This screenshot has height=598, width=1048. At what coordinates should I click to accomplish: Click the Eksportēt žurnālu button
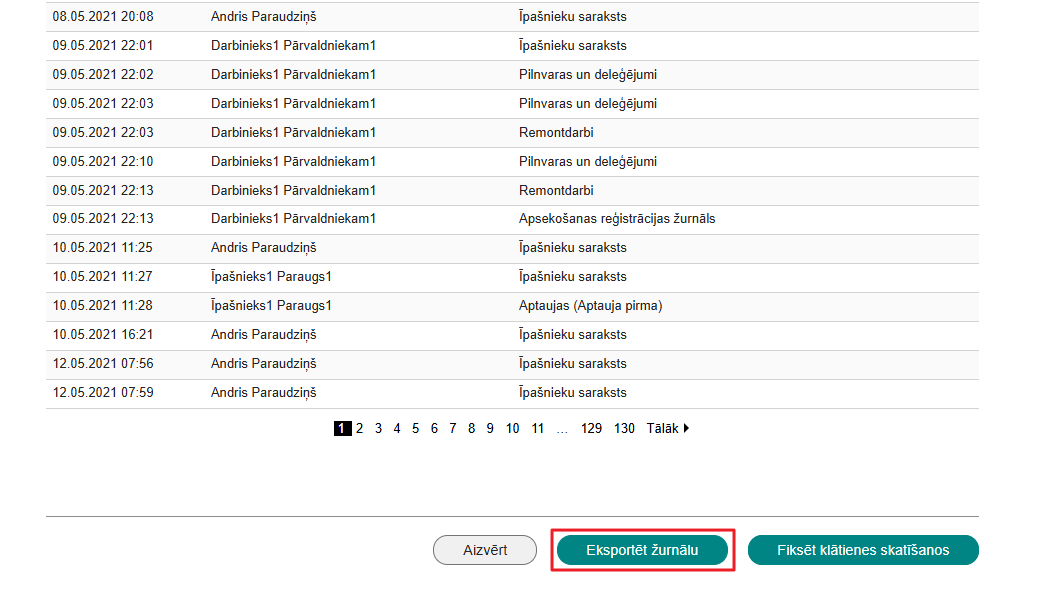coord(642,550)
